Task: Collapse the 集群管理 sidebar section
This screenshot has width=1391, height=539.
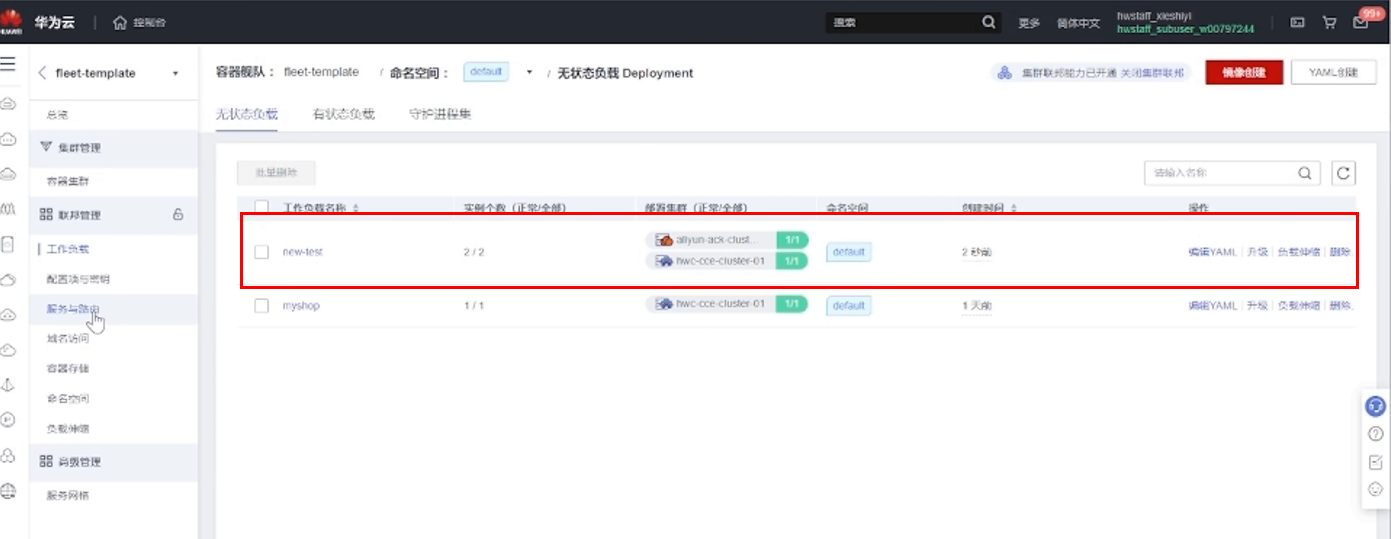Action: [x=114, y=148]
